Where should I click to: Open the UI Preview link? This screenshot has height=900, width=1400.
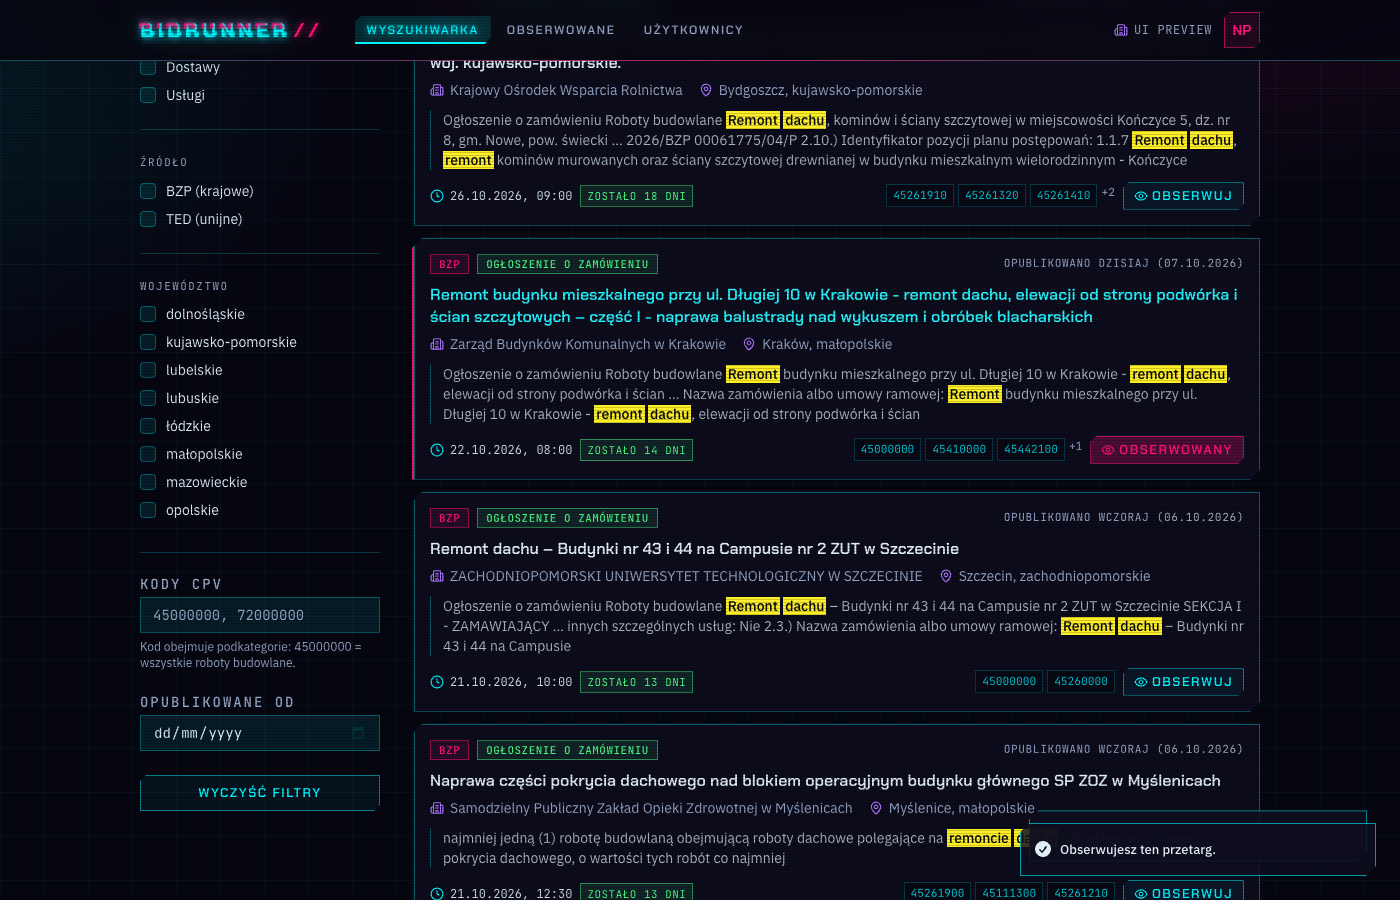[x=1163, y=30]
